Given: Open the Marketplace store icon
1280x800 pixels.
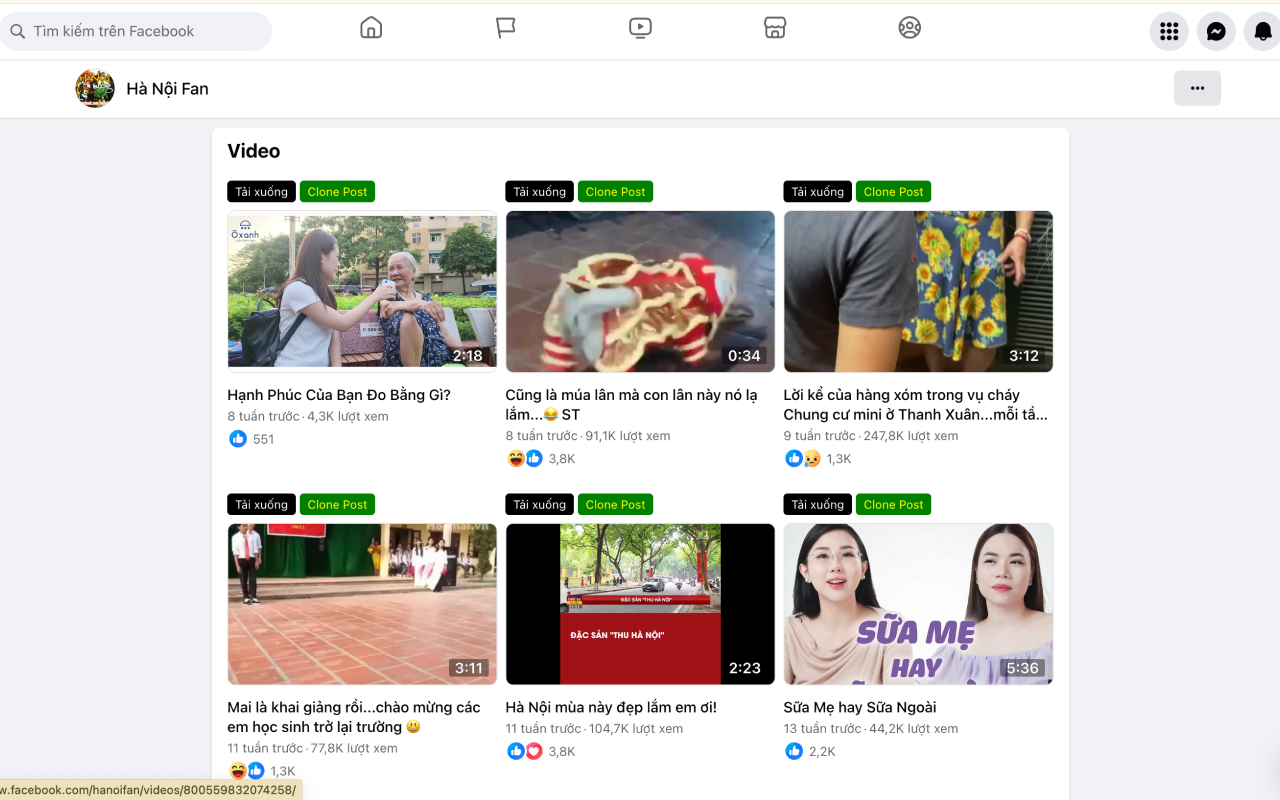Looking at the screenshot, I should [775, 28].
